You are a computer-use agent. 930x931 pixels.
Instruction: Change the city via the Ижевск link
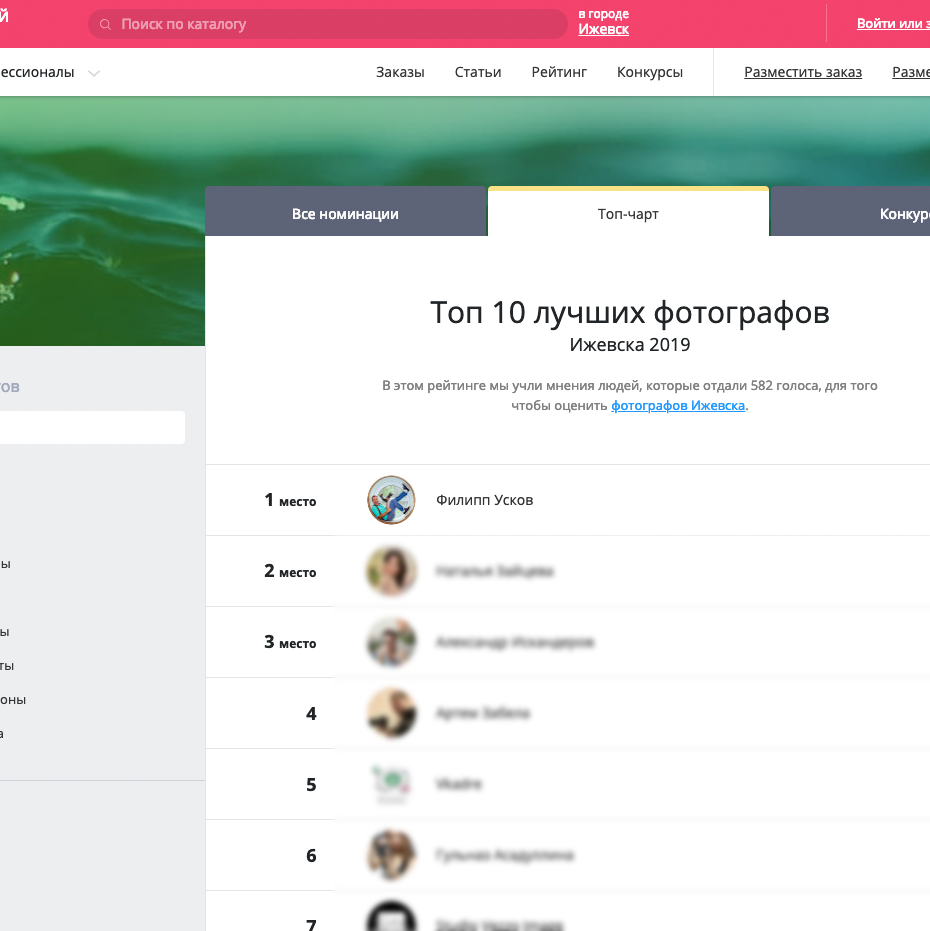click(603, 30)
